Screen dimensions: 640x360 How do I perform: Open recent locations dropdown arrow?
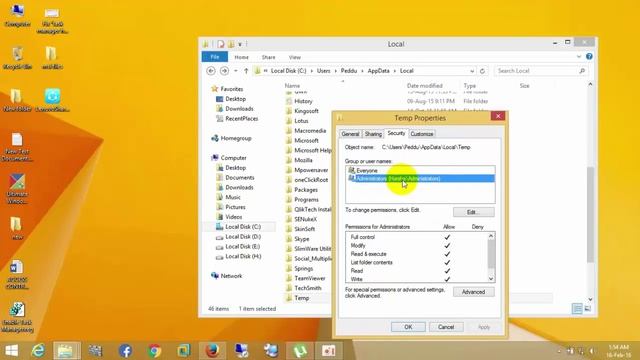(x=236, y=71)
